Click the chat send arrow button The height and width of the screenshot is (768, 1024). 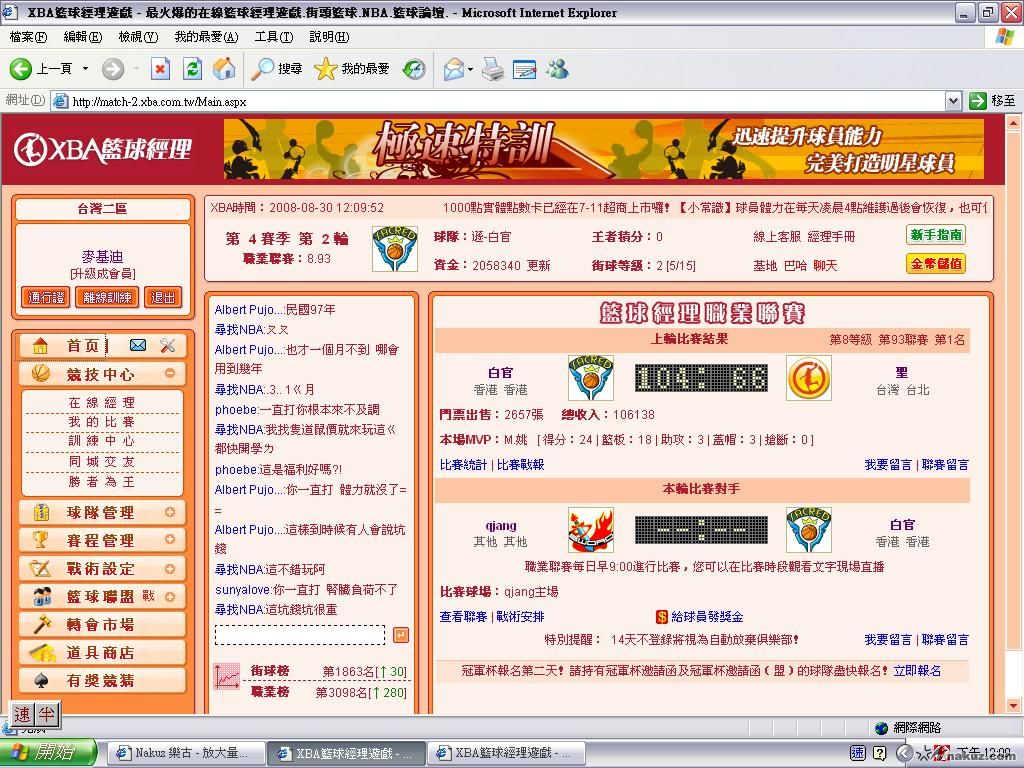coord(400,635)
